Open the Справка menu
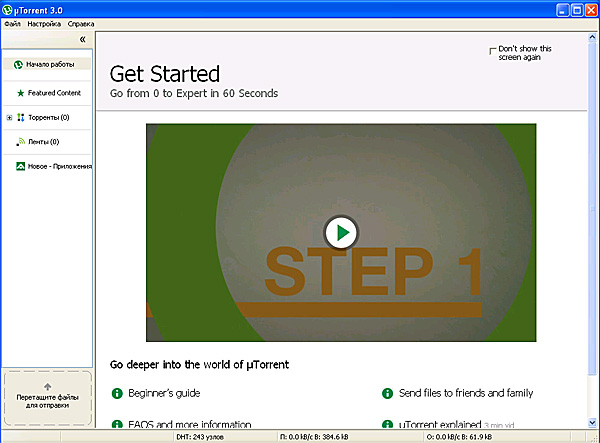The width and height of the screenshot is (600, 443). tap(81, 23)
